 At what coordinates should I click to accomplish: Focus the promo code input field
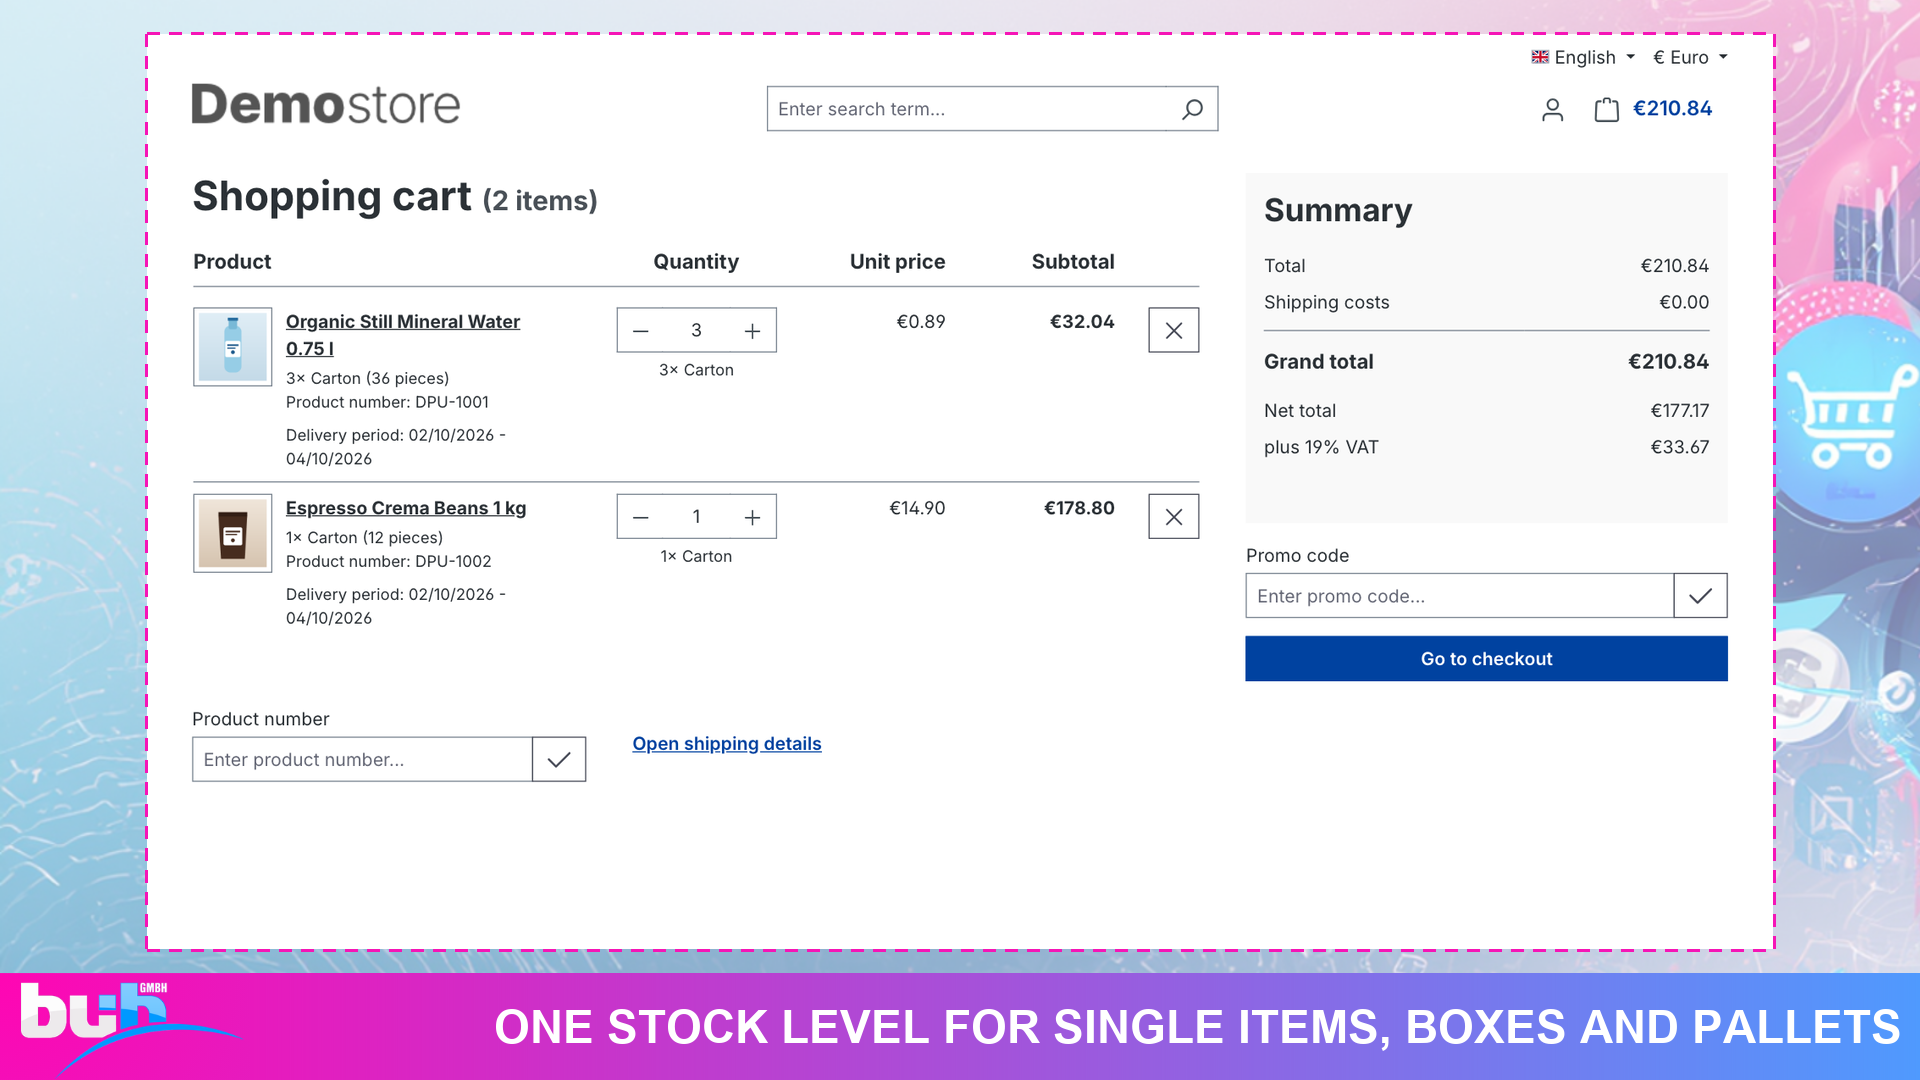[1459, 596]
